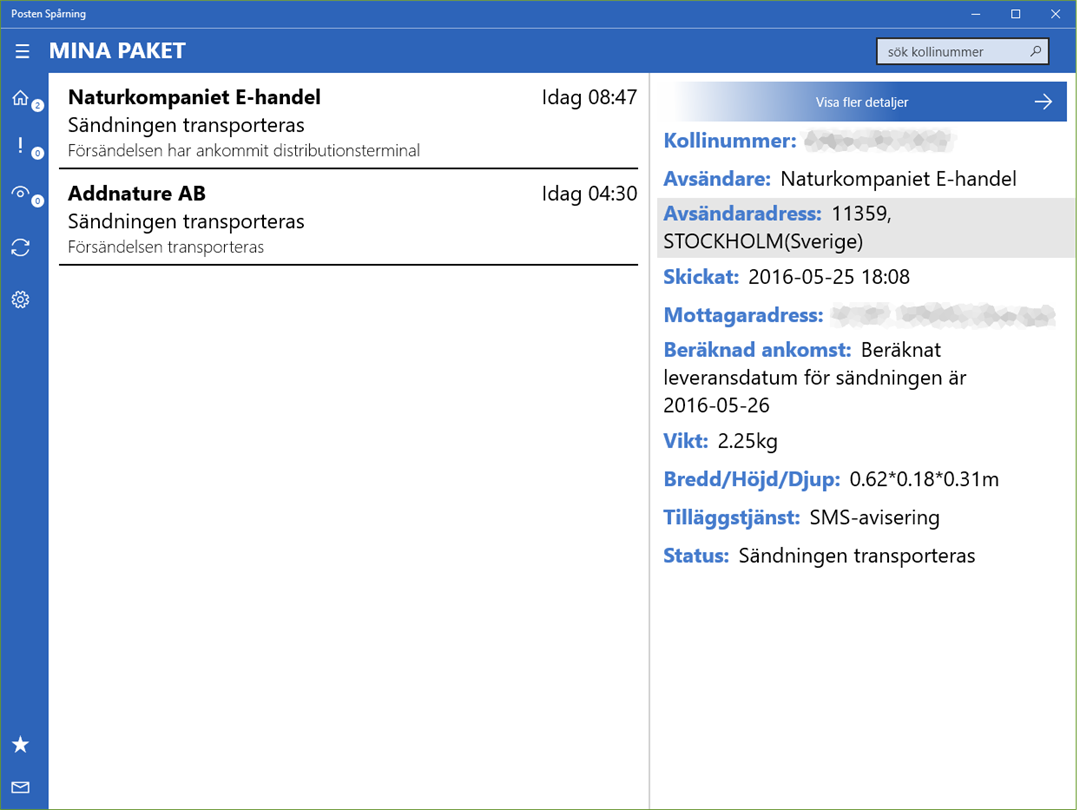The height and width of the screenshot is (810, 1077).
Task: Click the search magnifier icon
Action: [x=1036, y=51]
